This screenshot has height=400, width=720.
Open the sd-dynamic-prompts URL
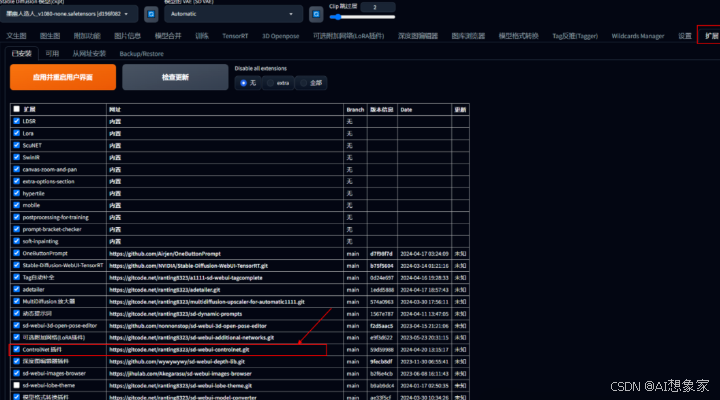175,314
